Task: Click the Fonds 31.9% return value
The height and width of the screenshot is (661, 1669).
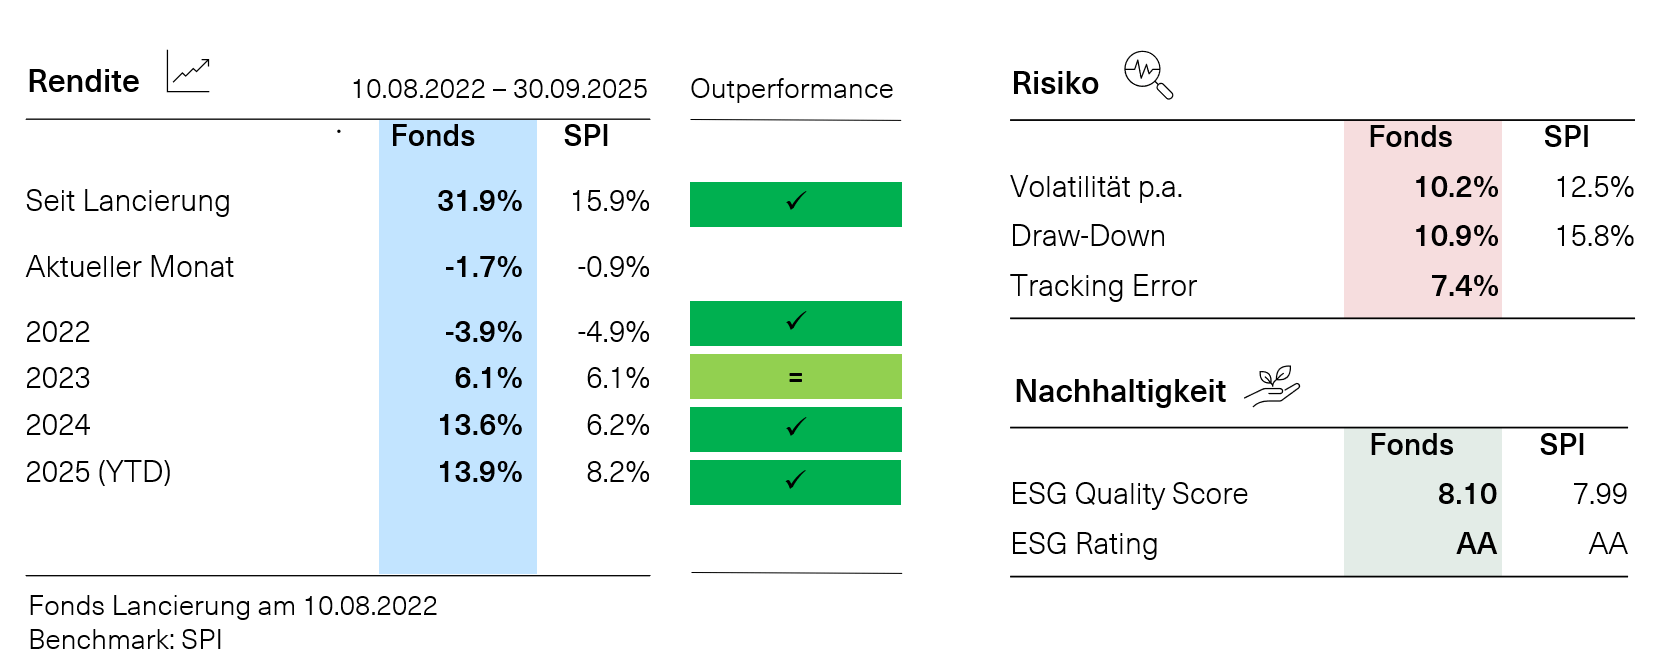Action: pos(479,201)
